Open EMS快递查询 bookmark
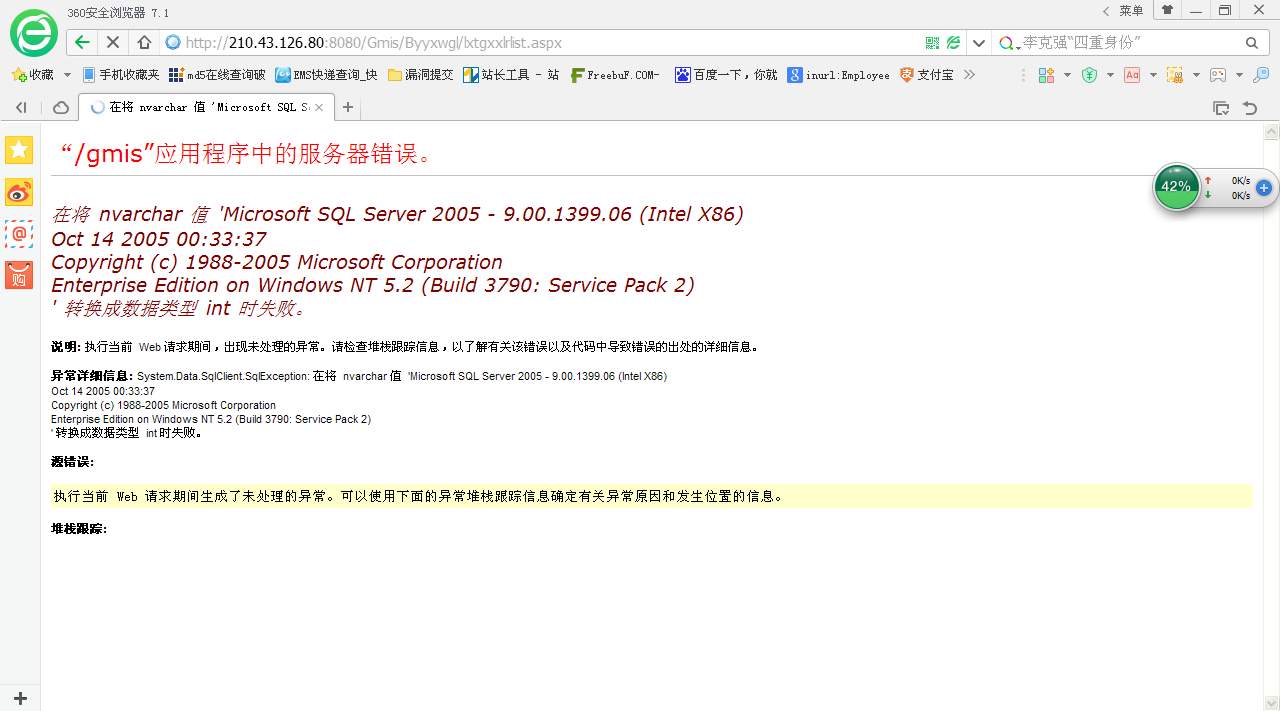The height and width of the screenshot is (711, 1280). tap(327, 75)
